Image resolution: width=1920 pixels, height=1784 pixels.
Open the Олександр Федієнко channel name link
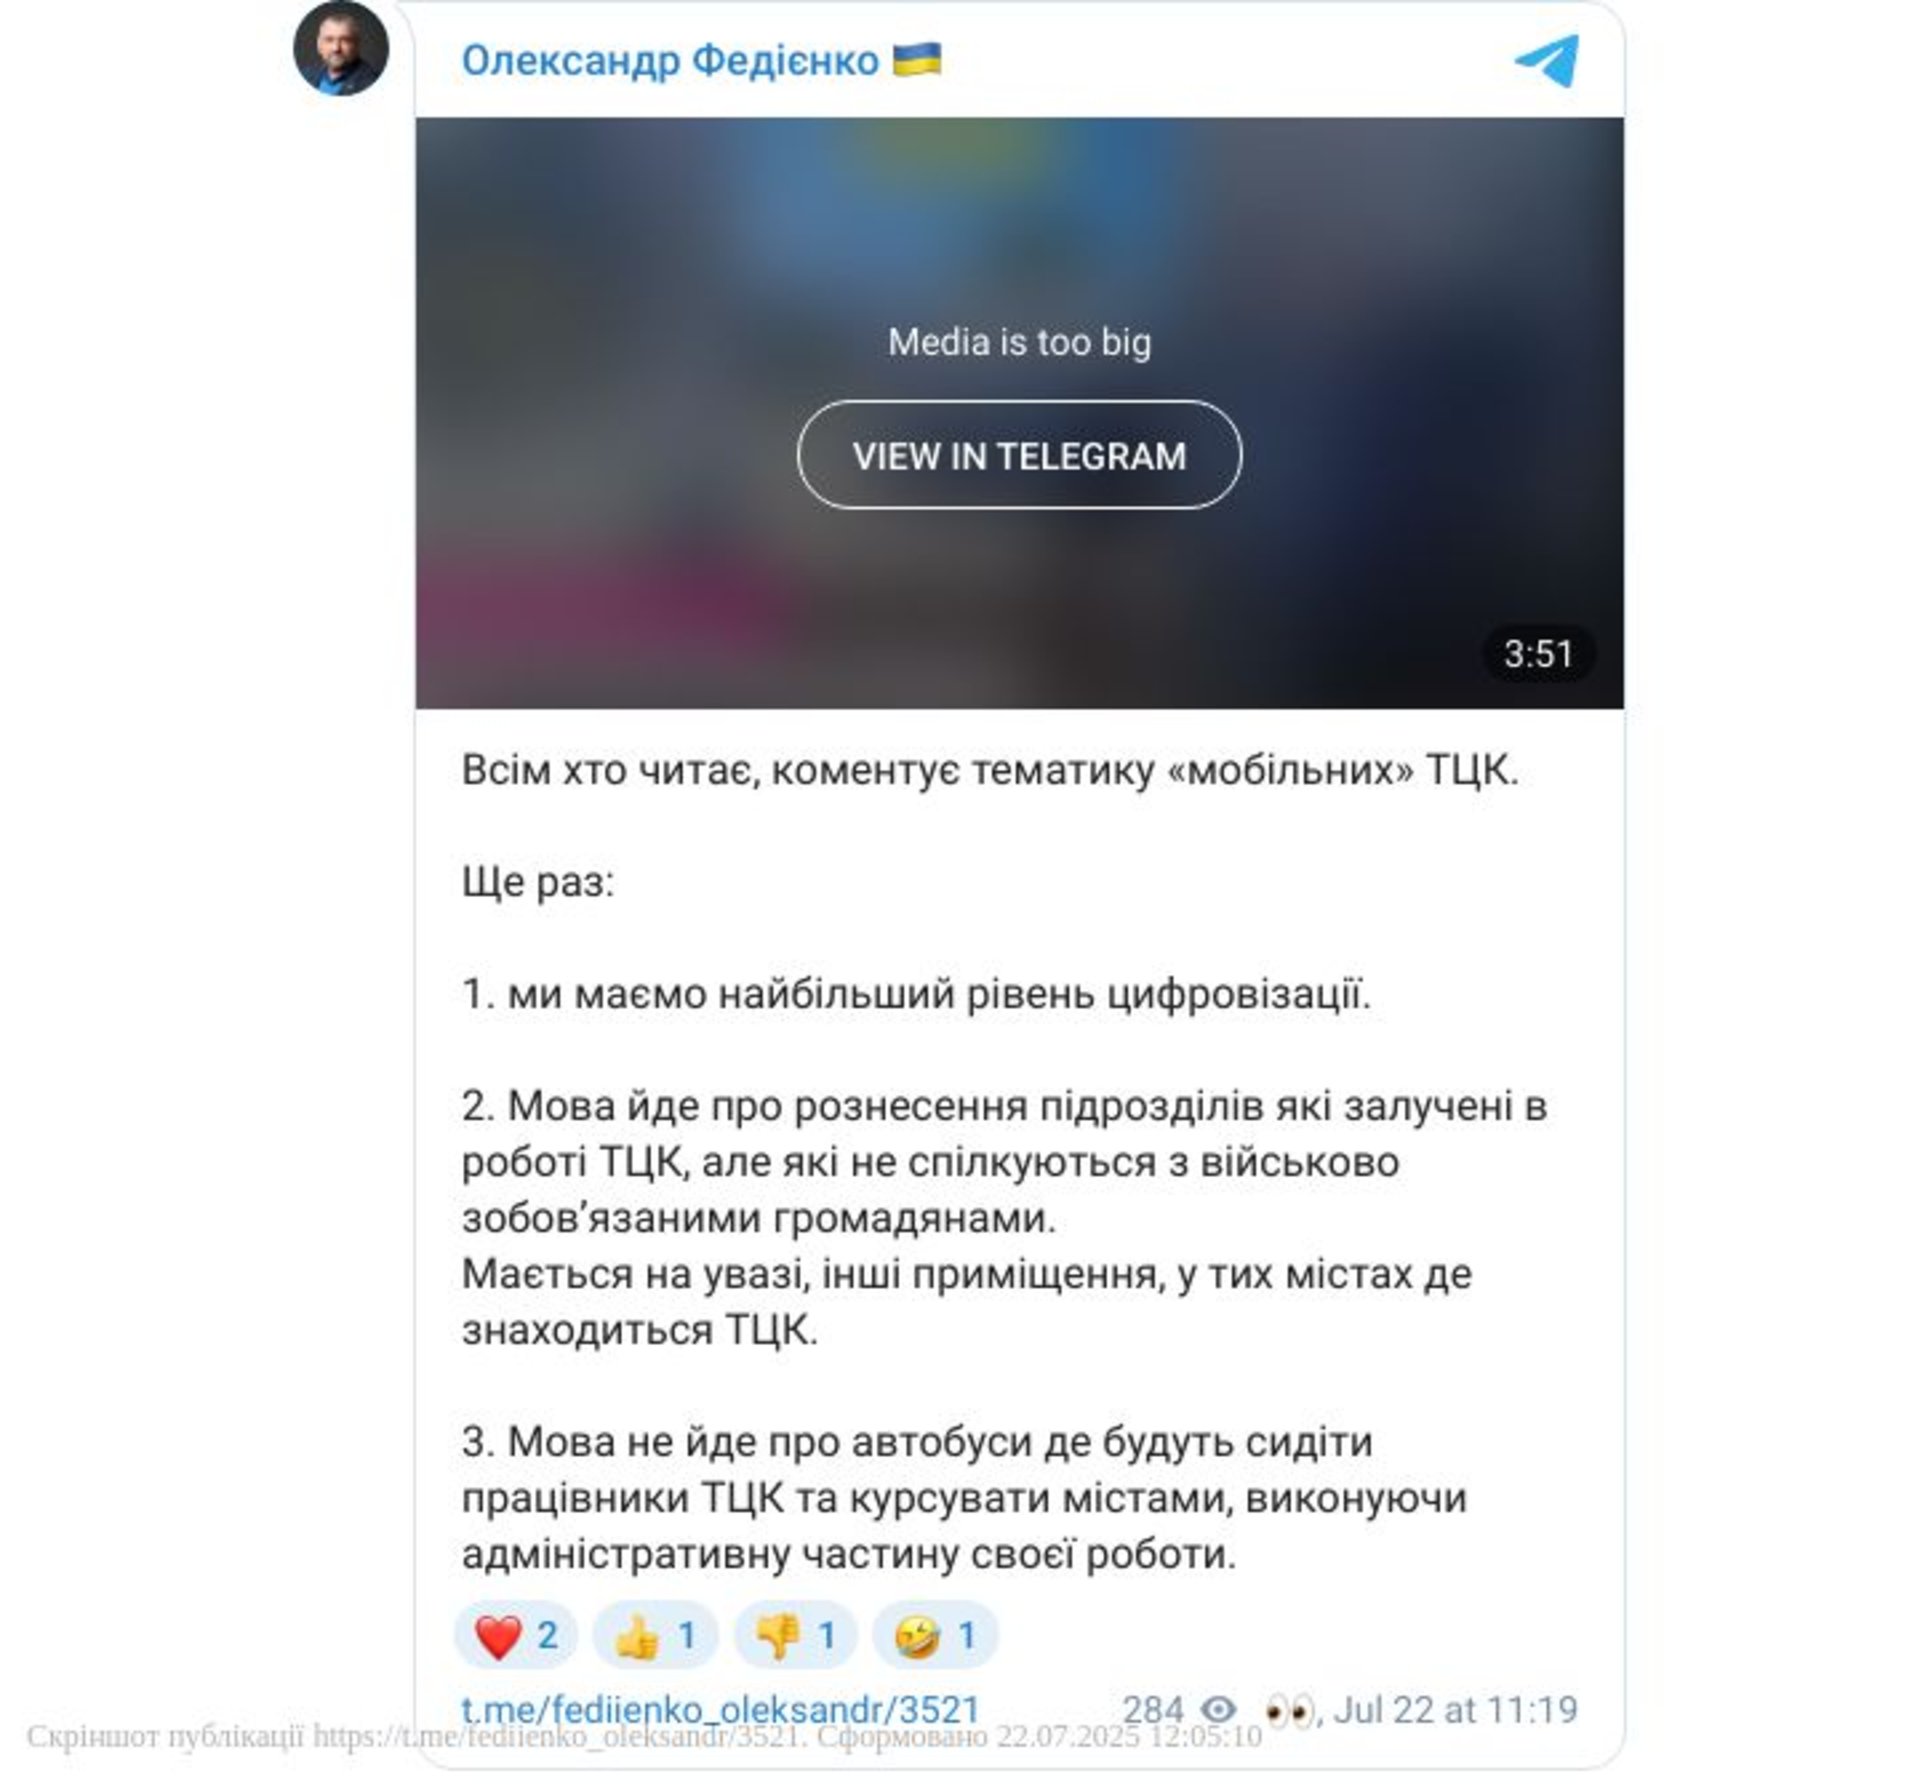pos(670,60)
